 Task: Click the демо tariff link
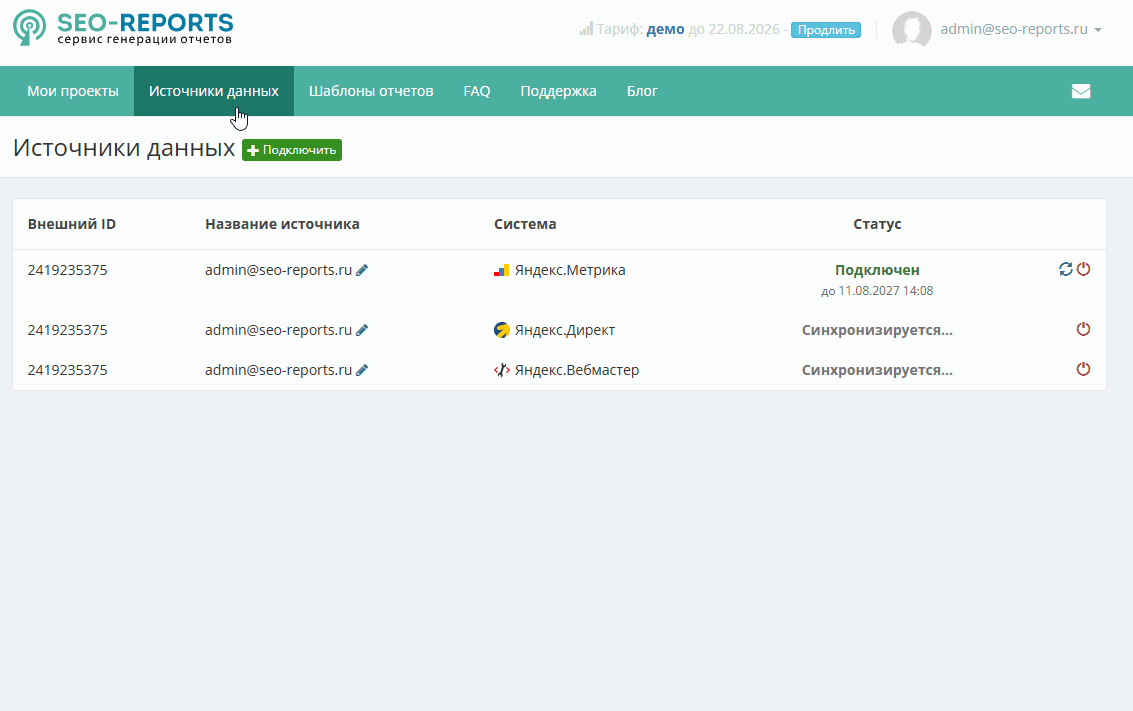pyautogui.click(x=665, y=29)
